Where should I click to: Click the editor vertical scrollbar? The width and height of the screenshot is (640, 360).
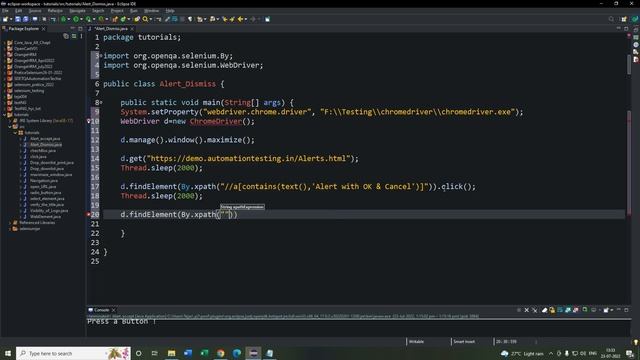629,64
